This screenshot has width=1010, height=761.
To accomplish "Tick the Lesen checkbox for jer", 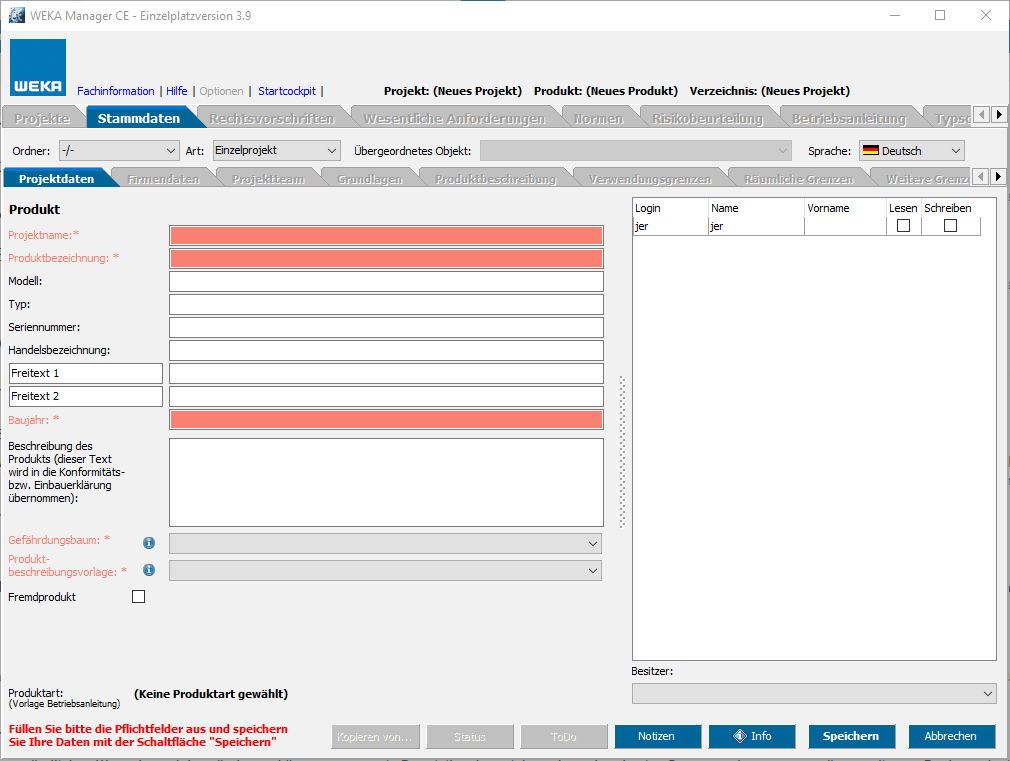I will pyautogui.click(x=903, y=226).
